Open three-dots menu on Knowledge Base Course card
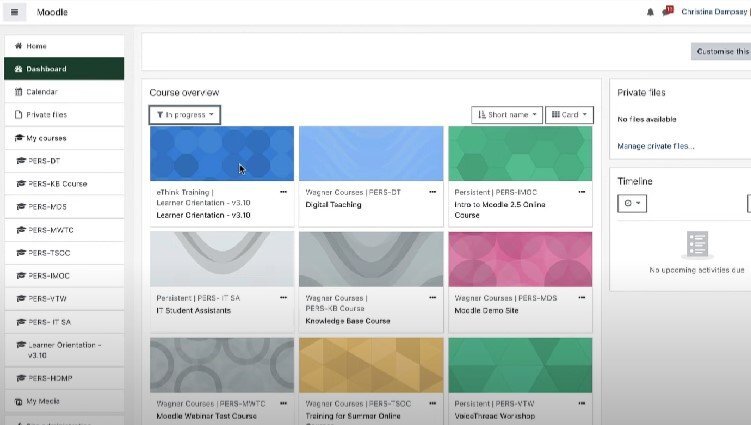This screenshot has width=751, height=425. [x=432, y=298]
